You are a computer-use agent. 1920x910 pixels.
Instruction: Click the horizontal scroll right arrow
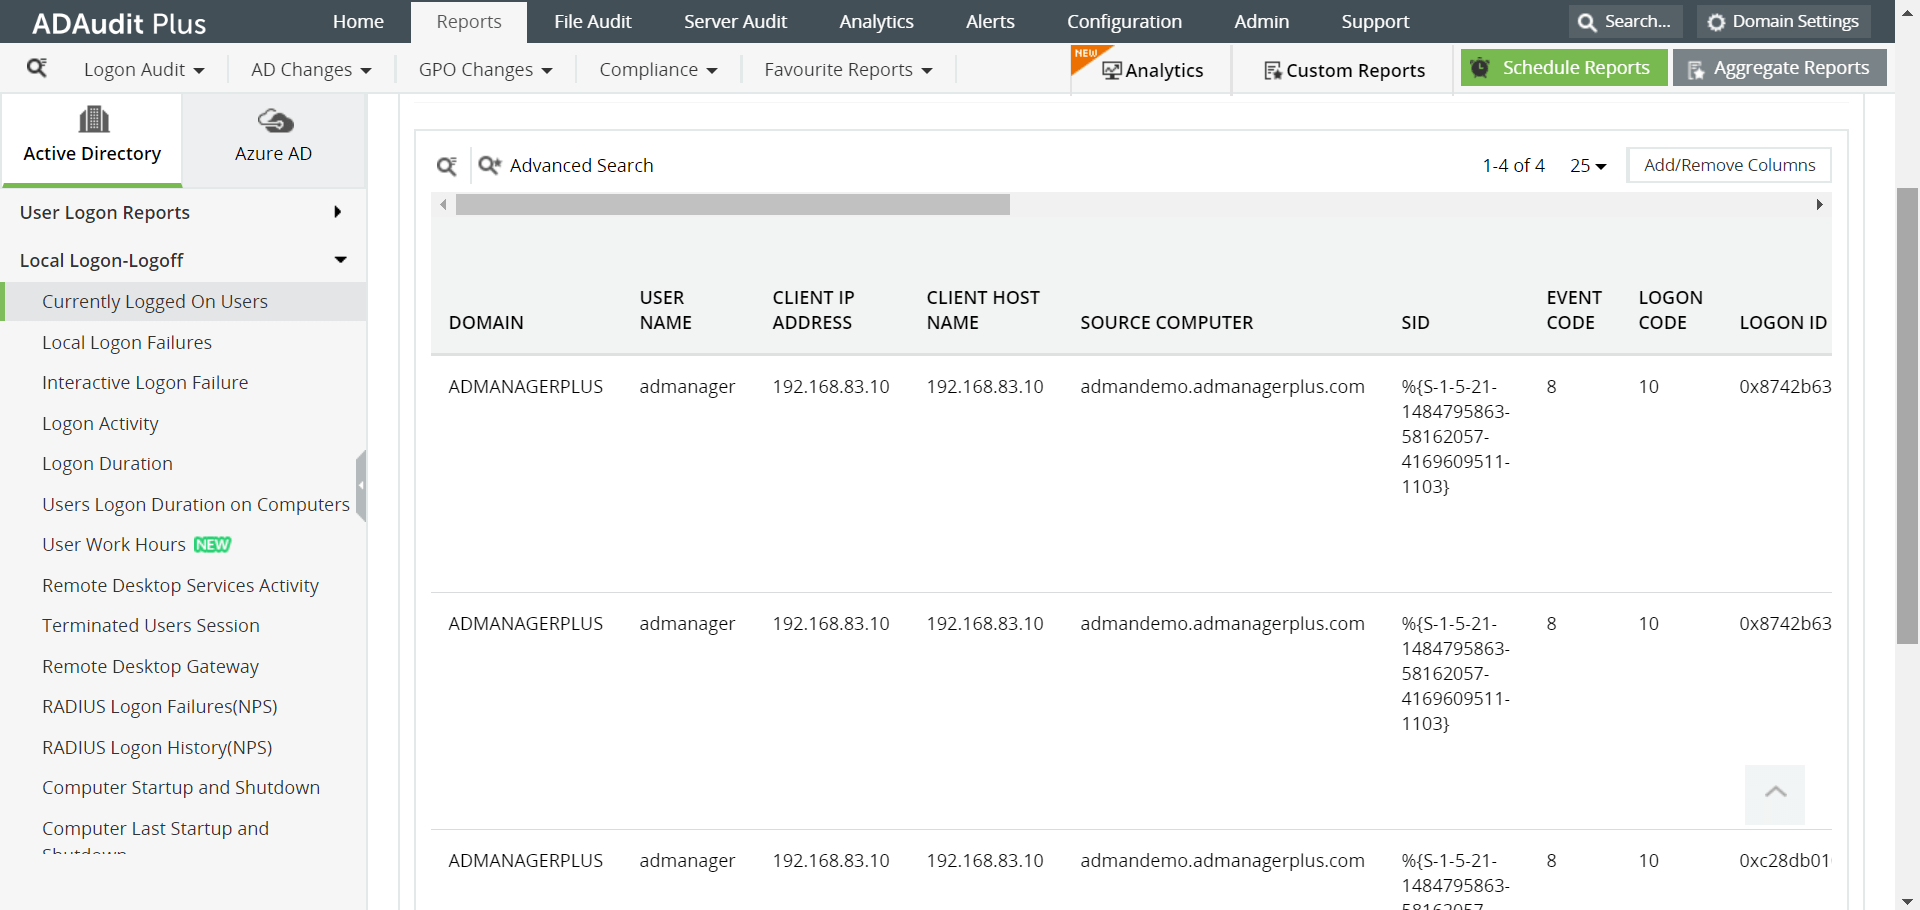point(1819,205)
